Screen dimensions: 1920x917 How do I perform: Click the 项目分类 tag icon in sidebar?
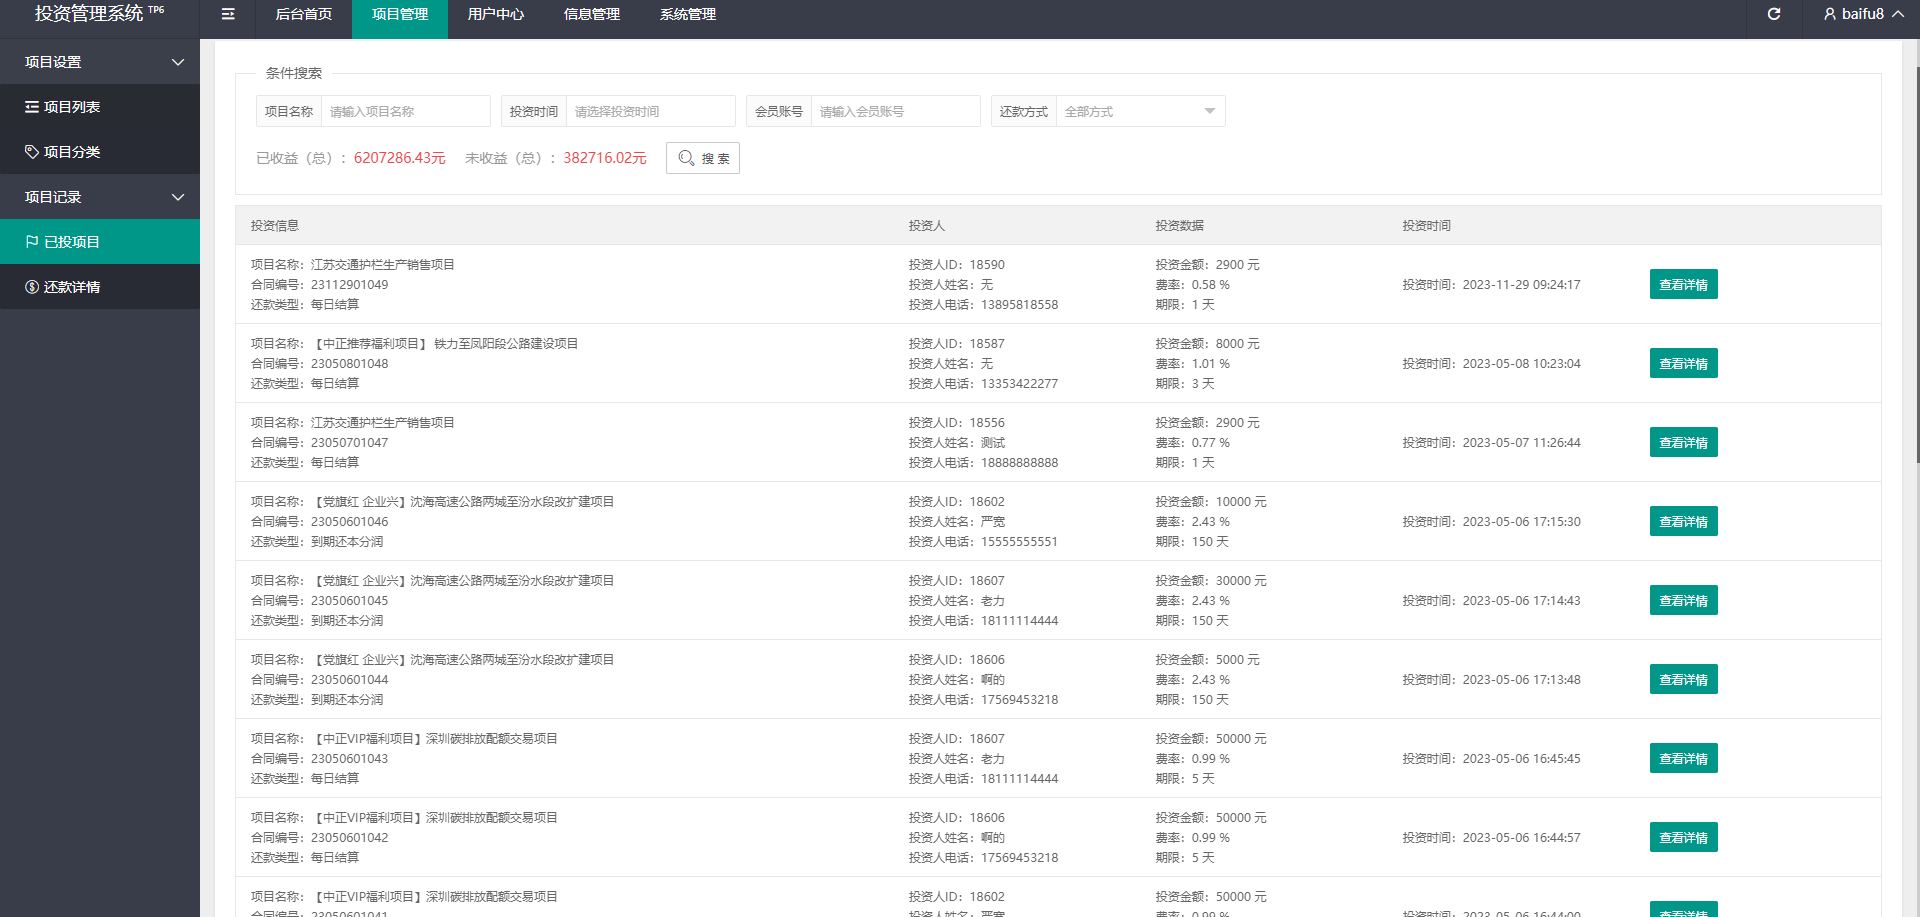tap(32, 152)
